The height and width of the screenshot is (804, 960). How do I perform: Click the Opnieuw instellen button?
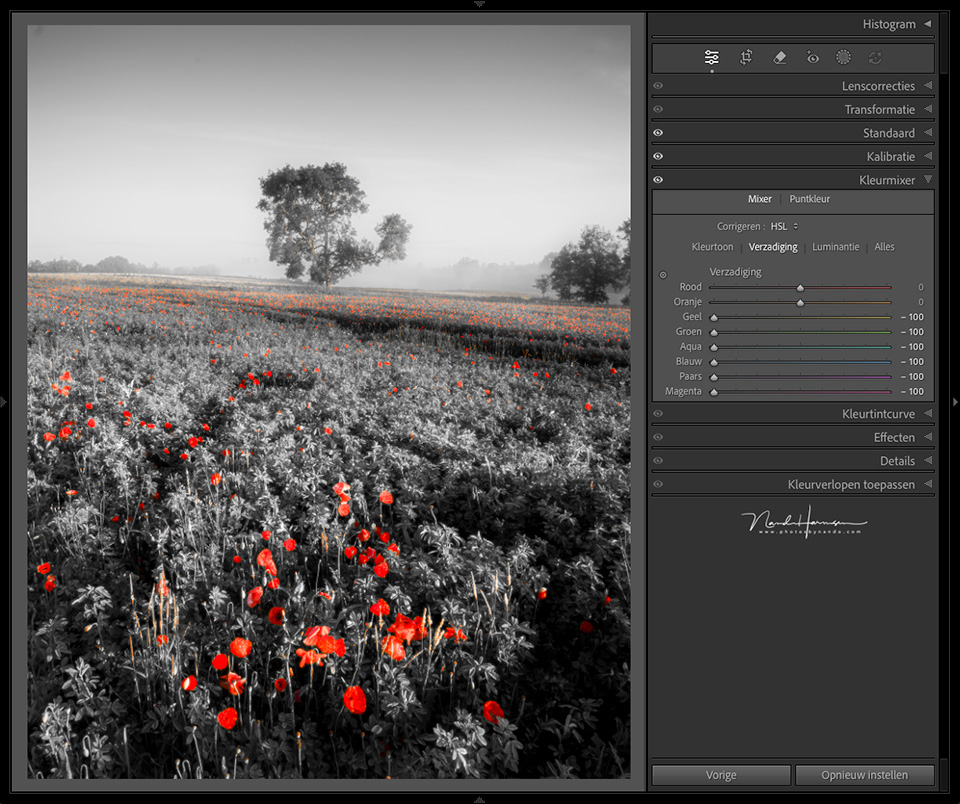point(864,775)
